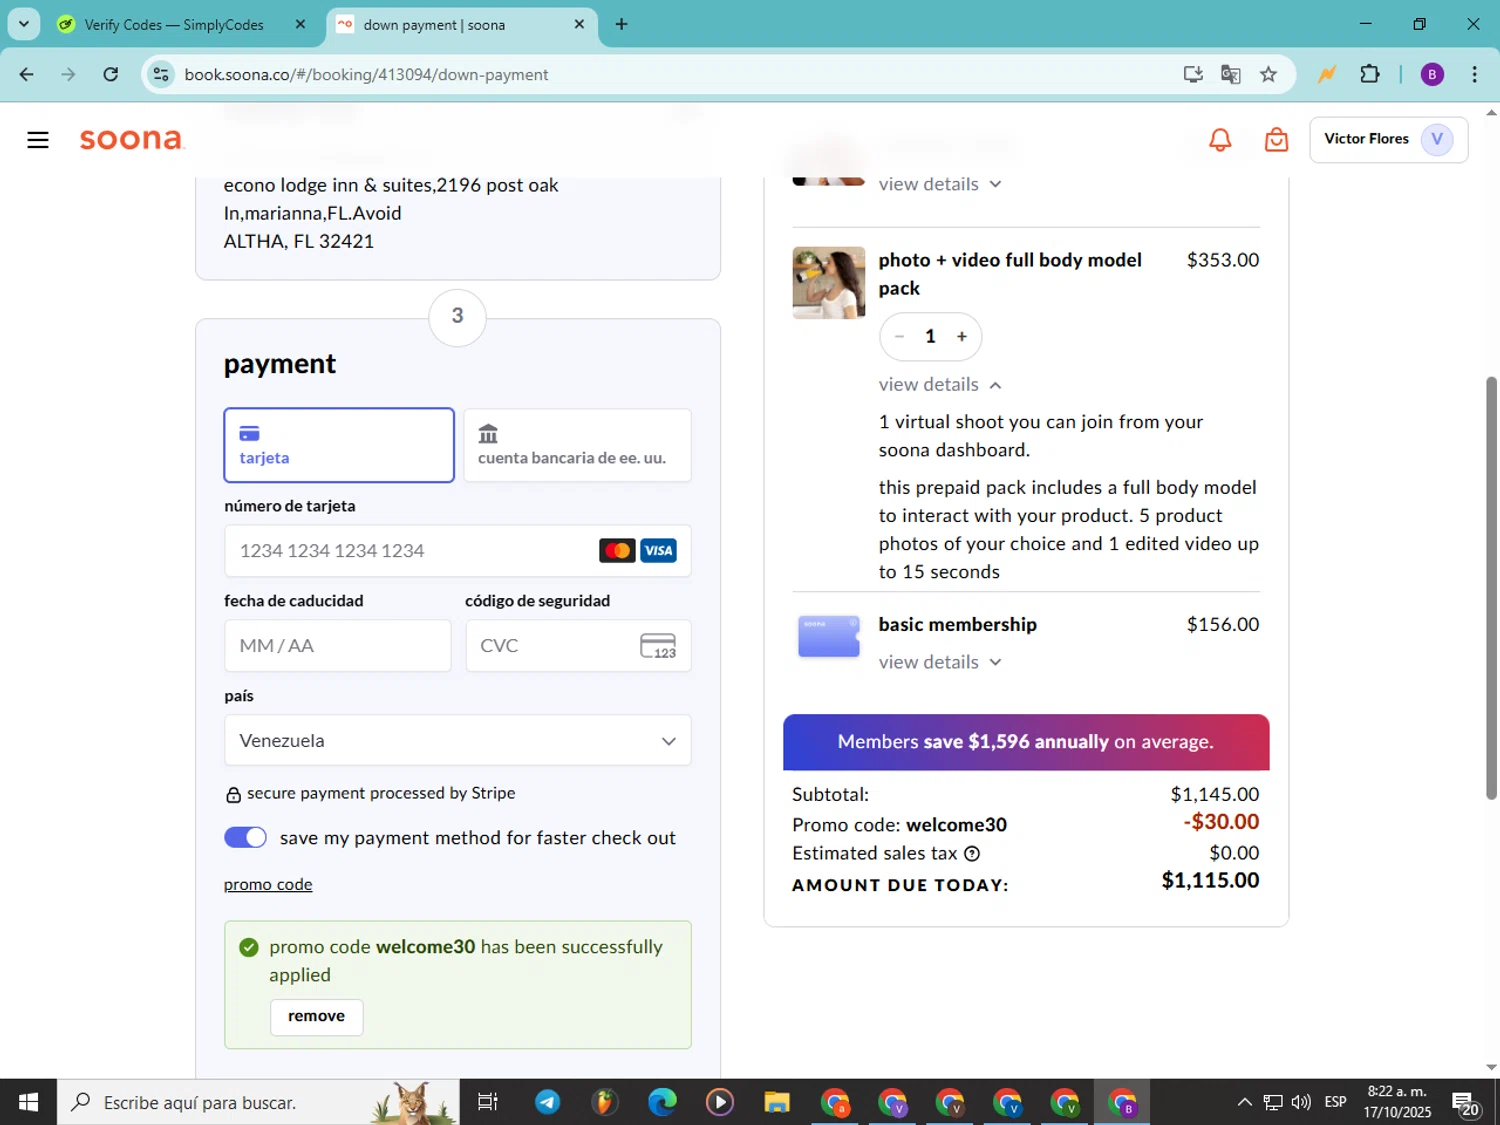Open Task View on taskbar

point(488,1102)
